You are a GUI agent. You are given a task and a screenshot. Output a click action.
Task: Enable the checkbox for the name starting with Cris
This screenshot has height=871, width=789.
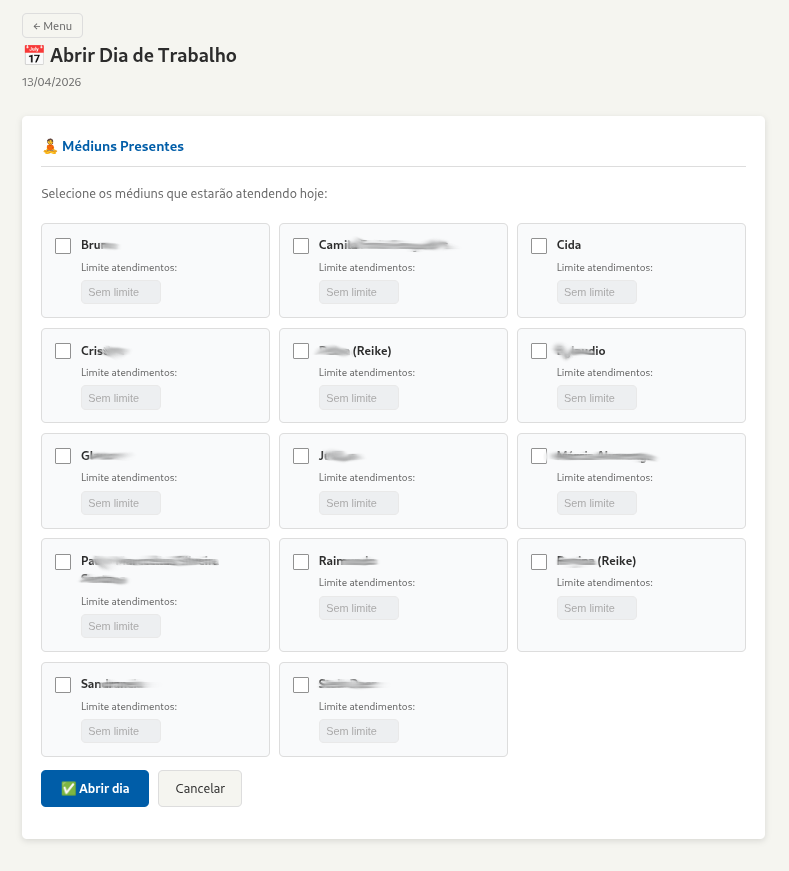63,351
